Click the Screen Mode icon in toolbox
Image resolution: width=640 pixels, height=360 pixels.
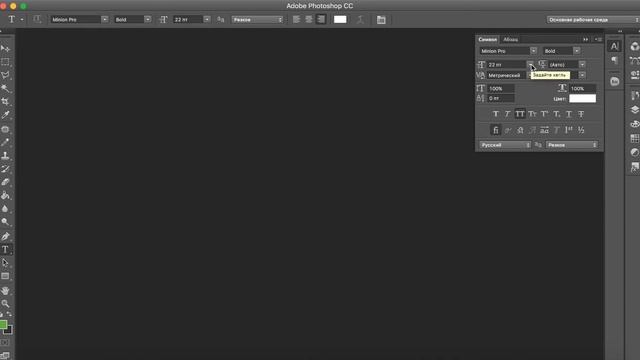pyautogui.click(x=5, y=356)
